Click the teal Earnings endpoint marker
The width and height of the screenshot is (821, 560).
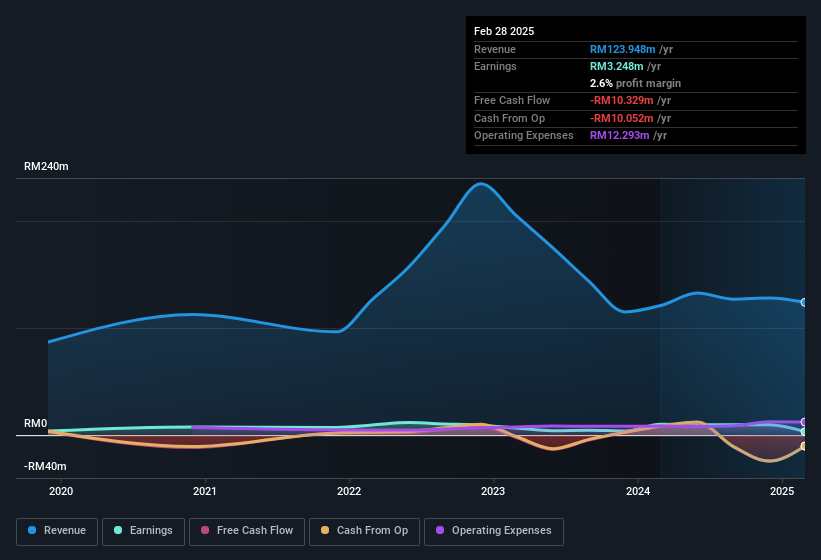point(804,432)
